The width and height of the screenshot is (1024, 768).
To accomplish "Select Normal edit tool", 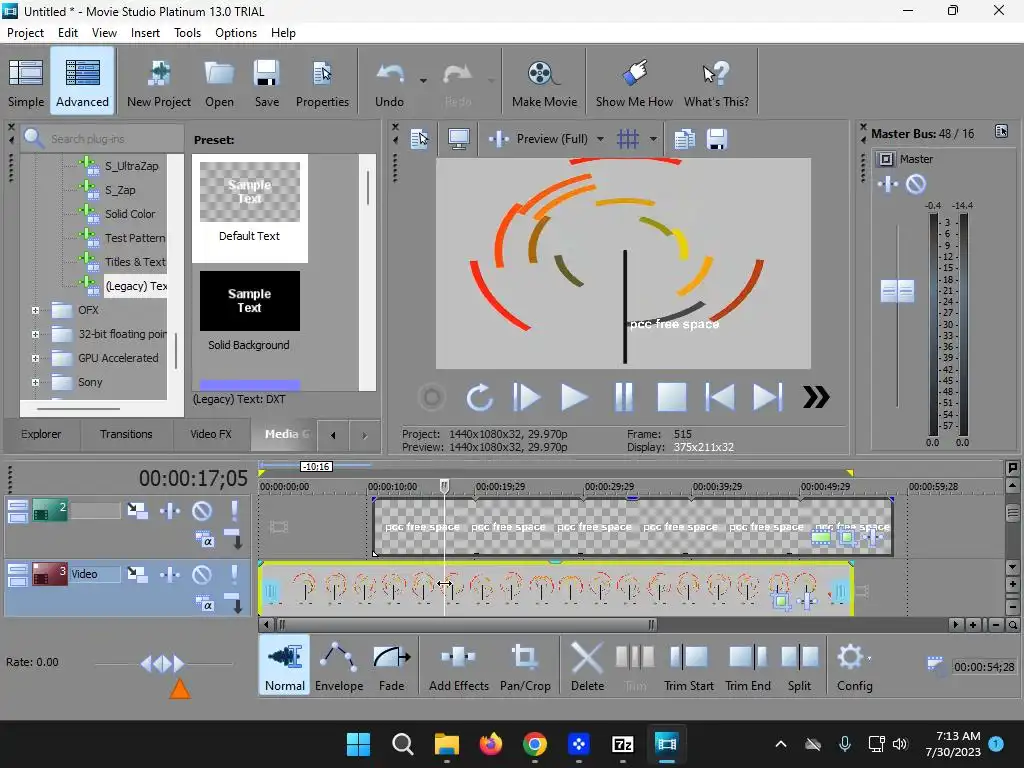I will point(284,665).
